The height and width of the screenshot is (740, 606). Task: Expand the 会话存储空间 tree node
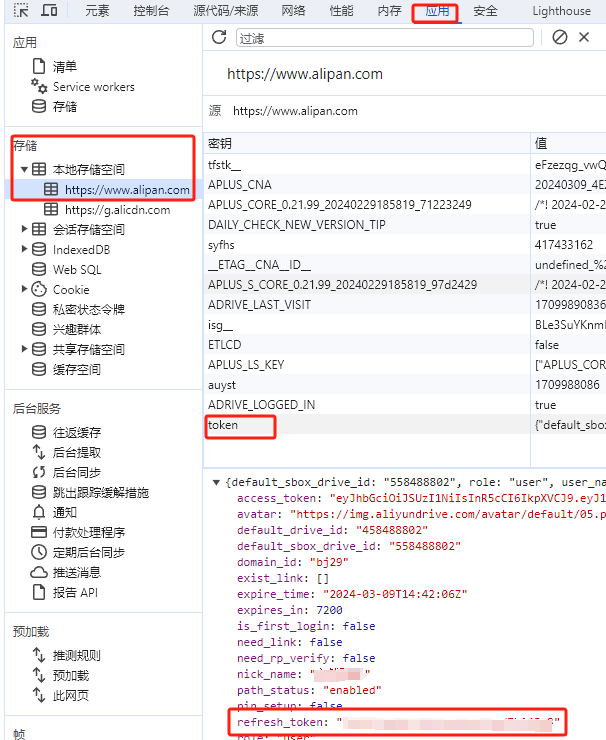pyautogui.click(x=24, y=229)
